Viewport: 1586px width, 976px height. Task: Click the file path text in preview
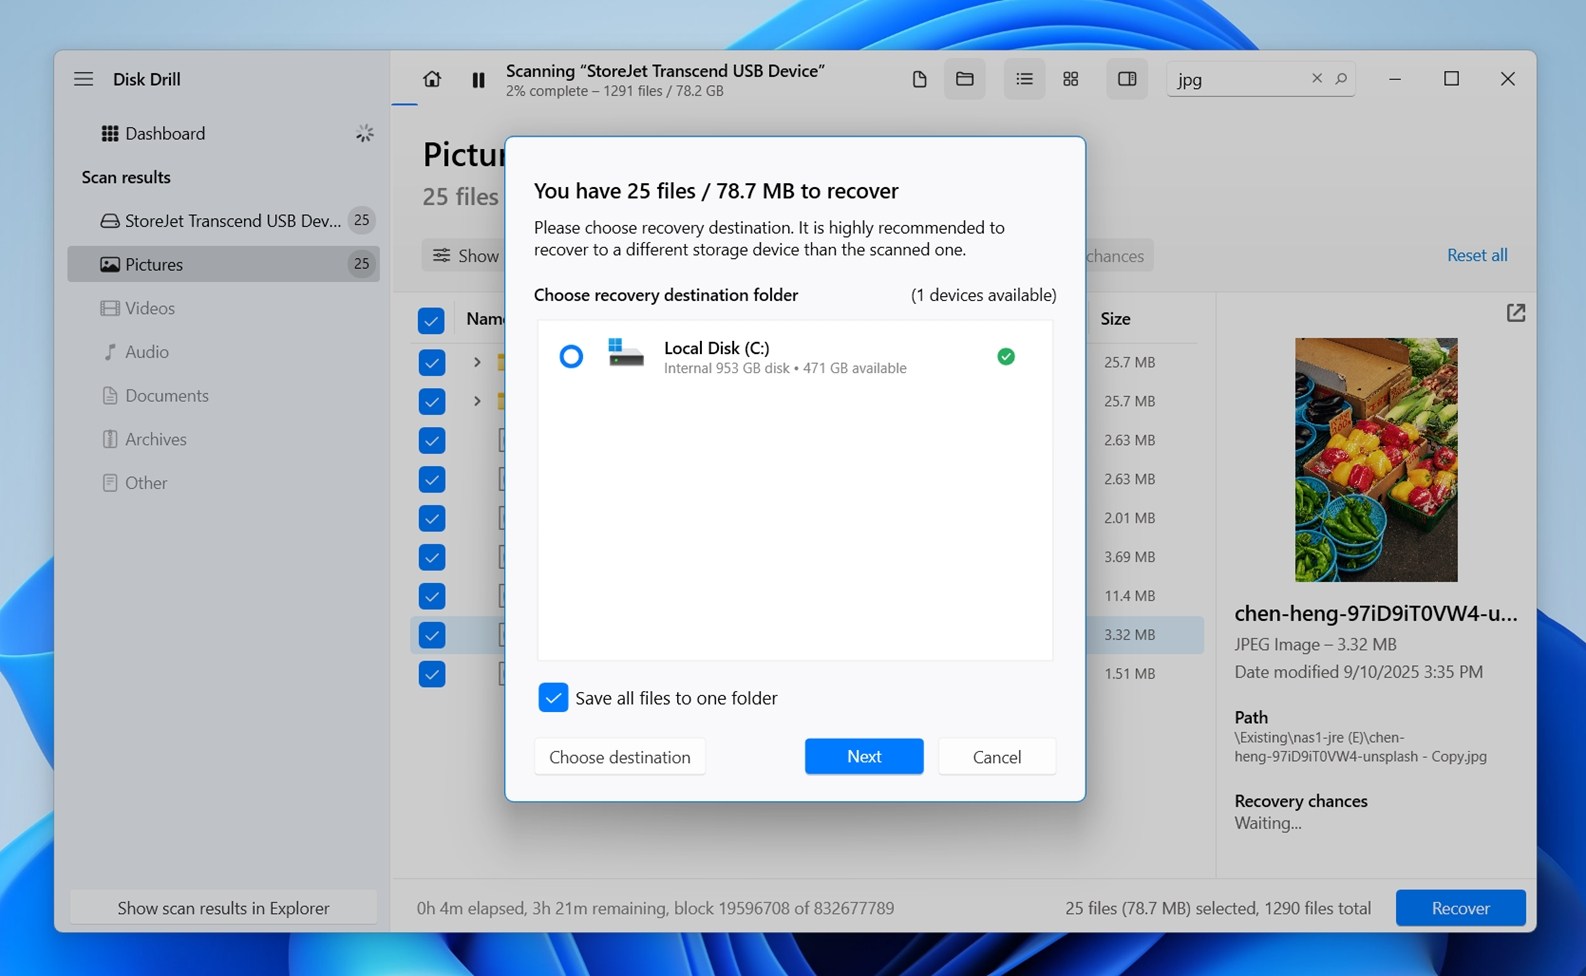click(1360, 747)
